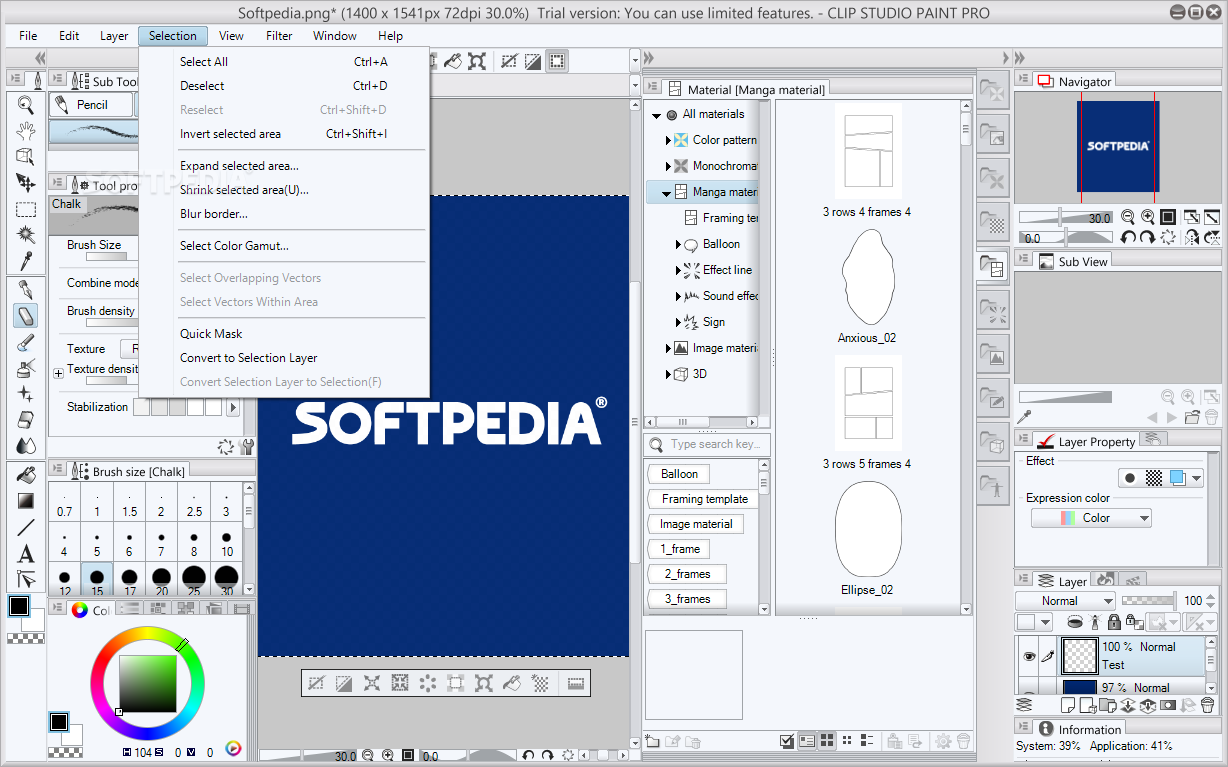
Task: Choose Select All menu item
Action: (x=284, y=62)
